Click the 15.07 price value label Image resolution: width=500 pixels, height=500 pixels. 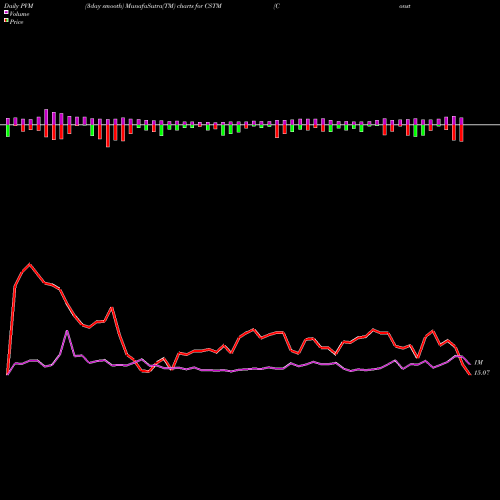pyautogui.click(x=482, y=373)
